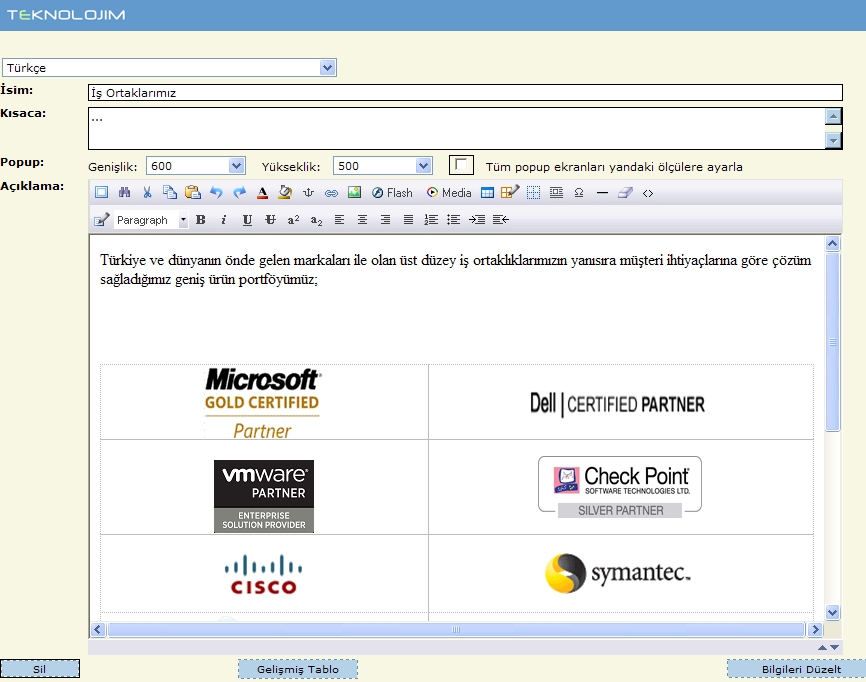
Task: Insert form or text box layout icon
Action: [556, 193]
